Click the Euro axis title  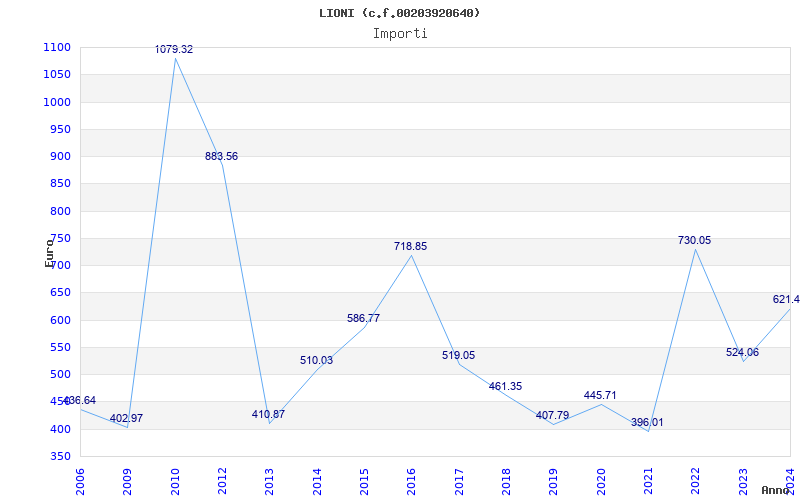click(x=49, y=253)
